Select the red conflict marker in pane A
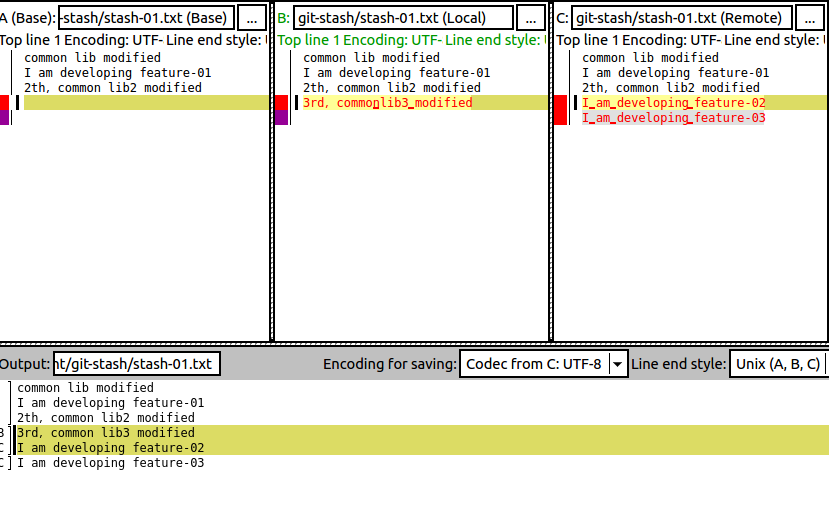Screen dimensions: 829x510 click(5, 103)
